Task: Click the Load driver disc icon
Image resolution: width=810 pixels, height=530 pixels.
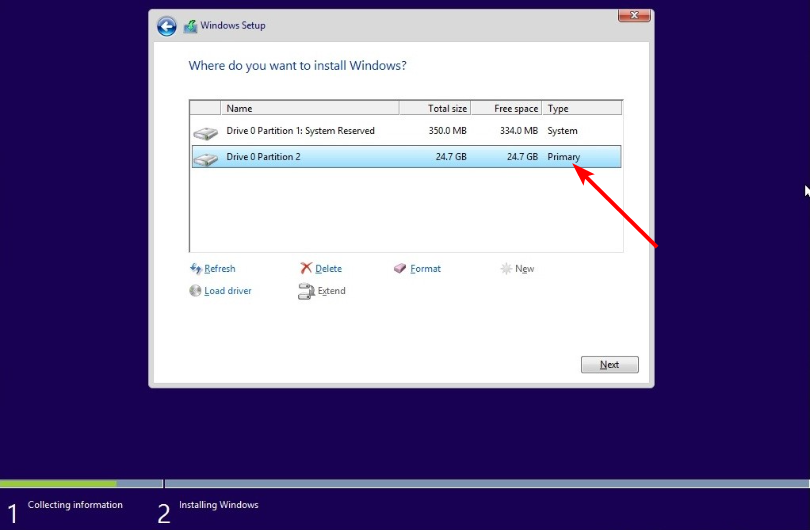Action: click(195, 291)
